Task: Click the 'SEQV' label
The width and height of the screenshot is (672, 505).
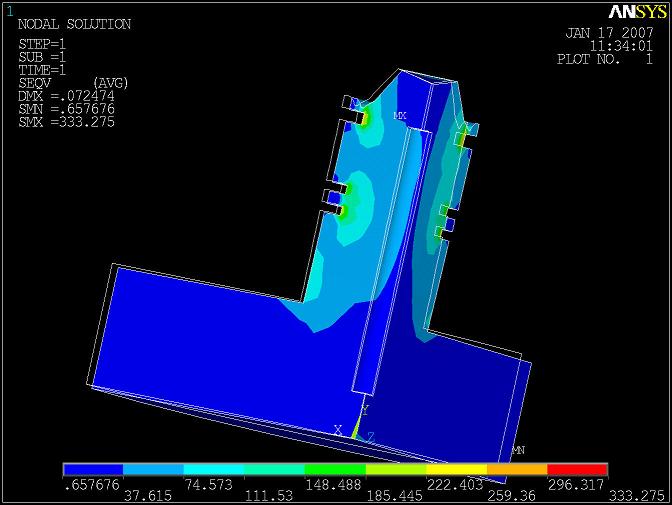Action: (x=34, y=83)
